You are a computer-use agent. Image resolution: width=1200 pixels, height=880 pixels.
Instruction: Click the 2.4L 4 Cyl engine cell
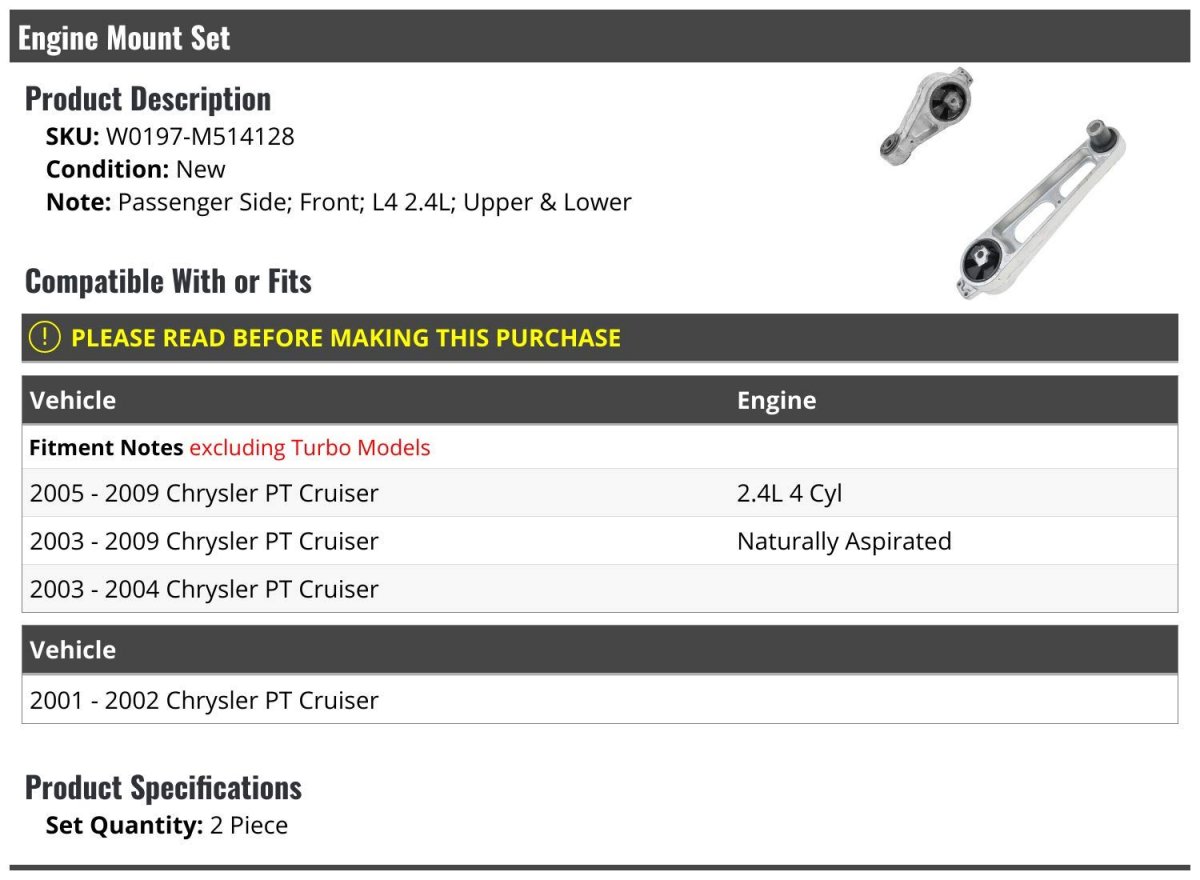[x=790, y=493]
